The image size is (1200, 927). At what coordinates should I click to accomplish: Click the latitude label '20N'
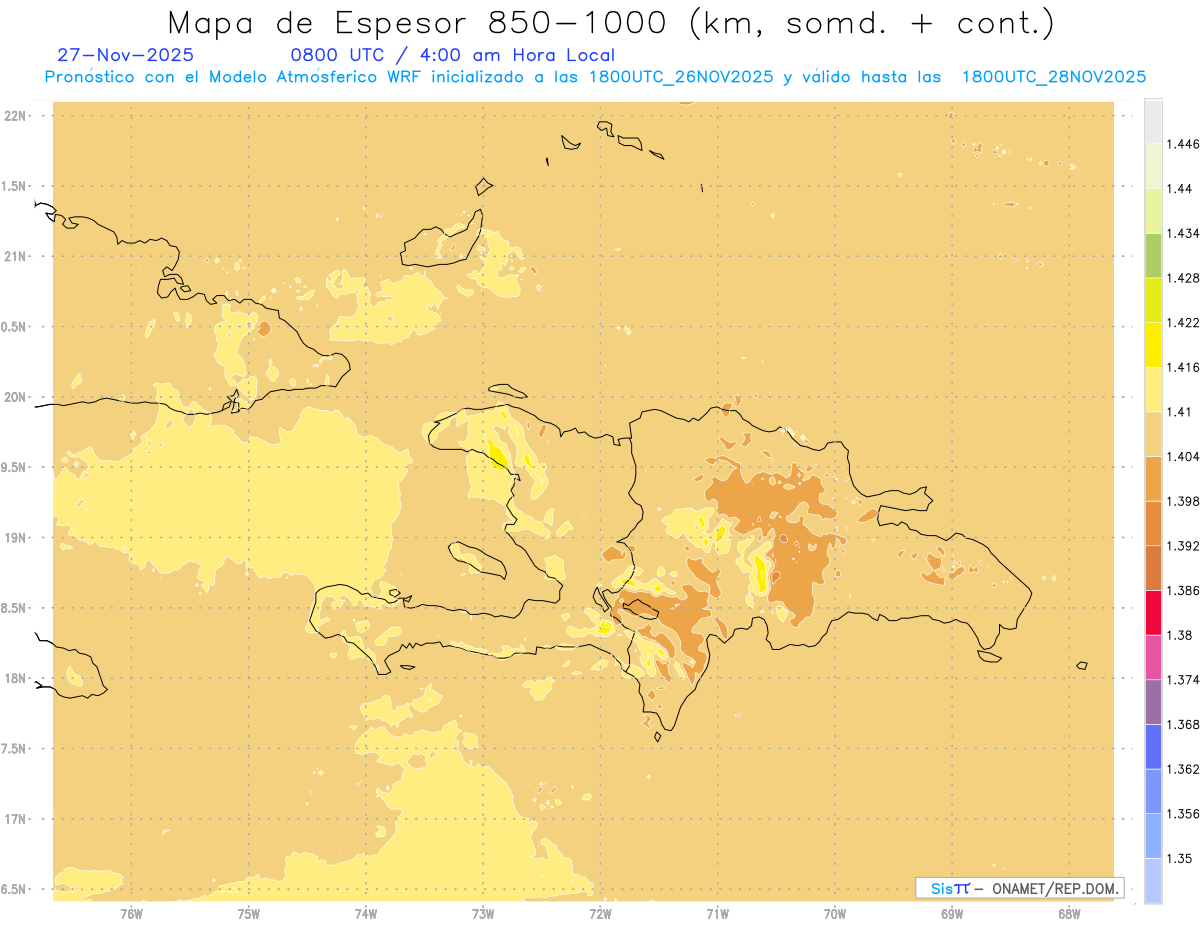click(x=15, y=397)
